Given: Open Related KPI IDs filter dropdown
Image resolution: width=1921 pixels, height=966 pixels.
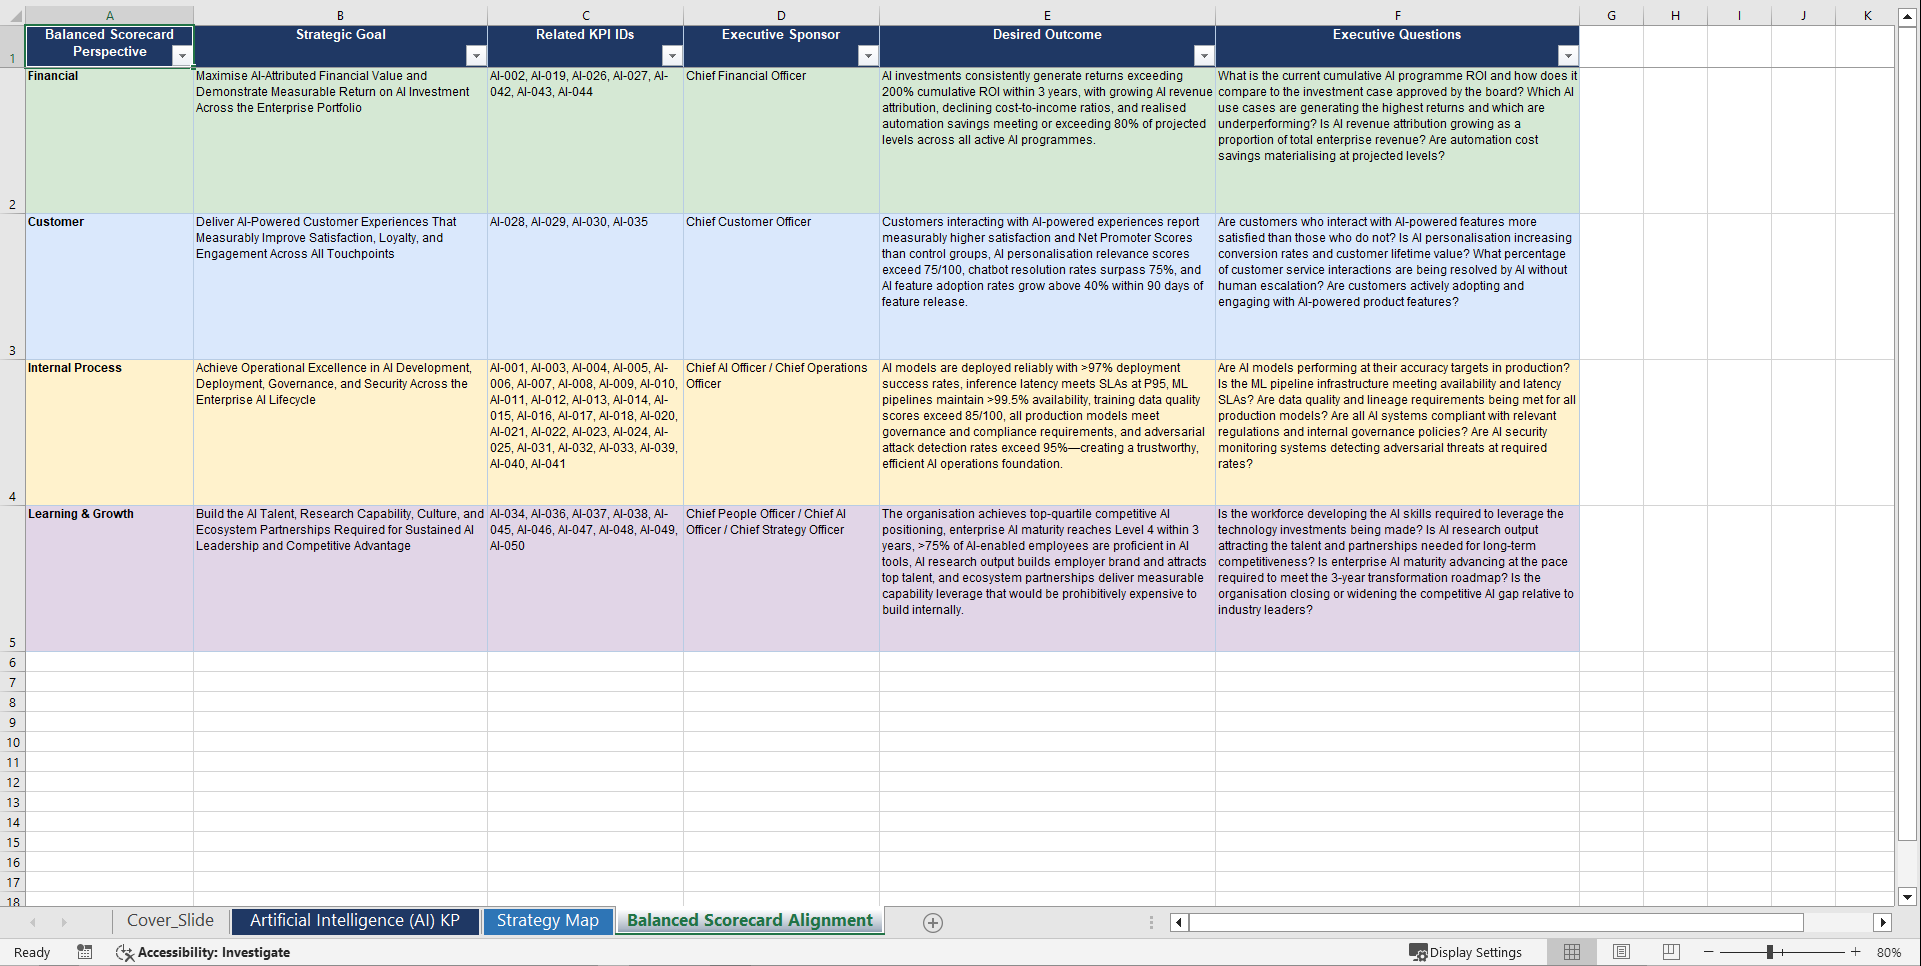Looking at the screenshot, I should coord(672,56).
